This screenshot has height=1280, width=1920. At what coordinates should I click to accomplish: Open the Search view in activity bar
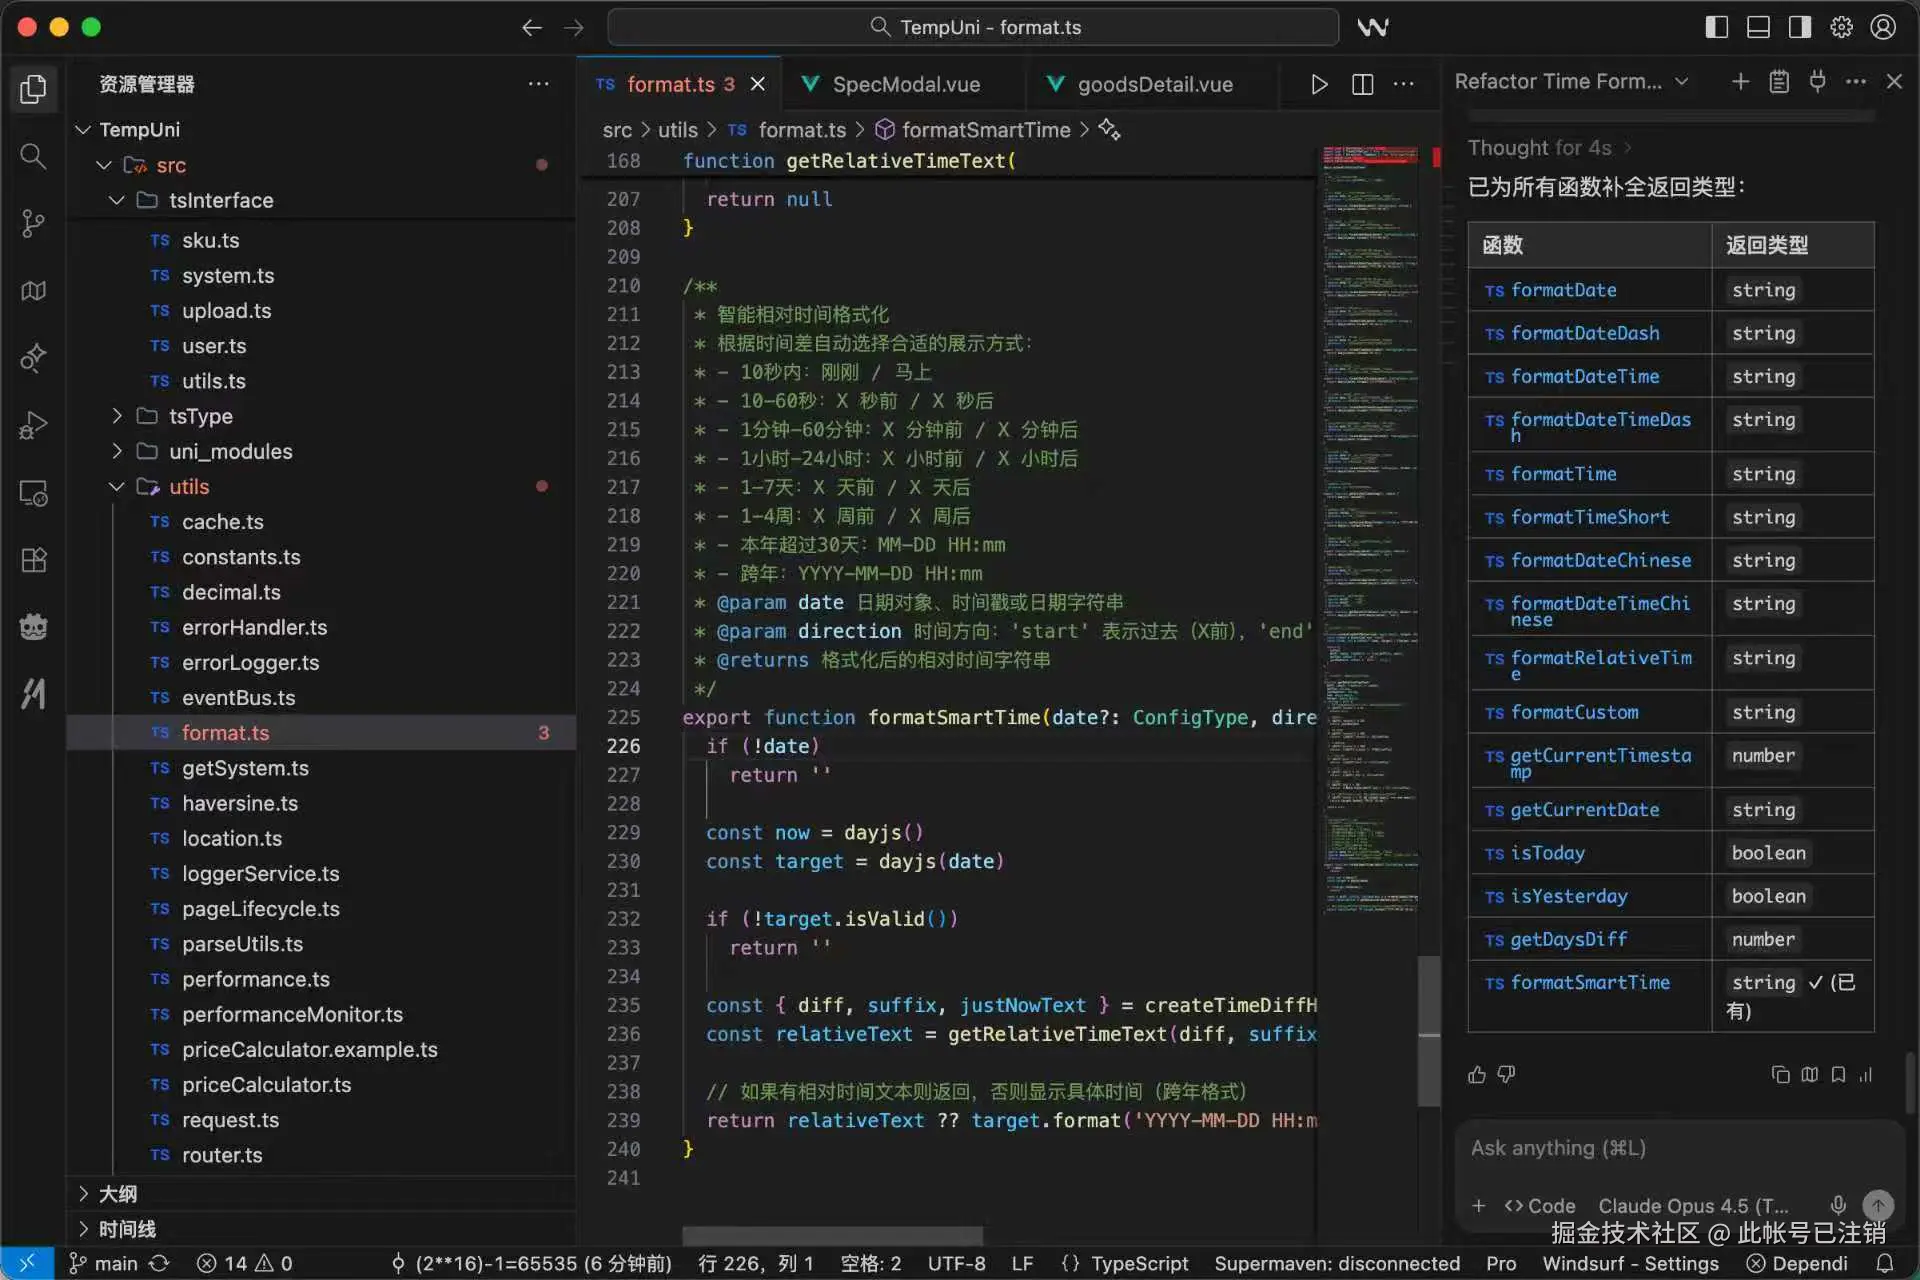pyautogui.click(x=33, y=156)
